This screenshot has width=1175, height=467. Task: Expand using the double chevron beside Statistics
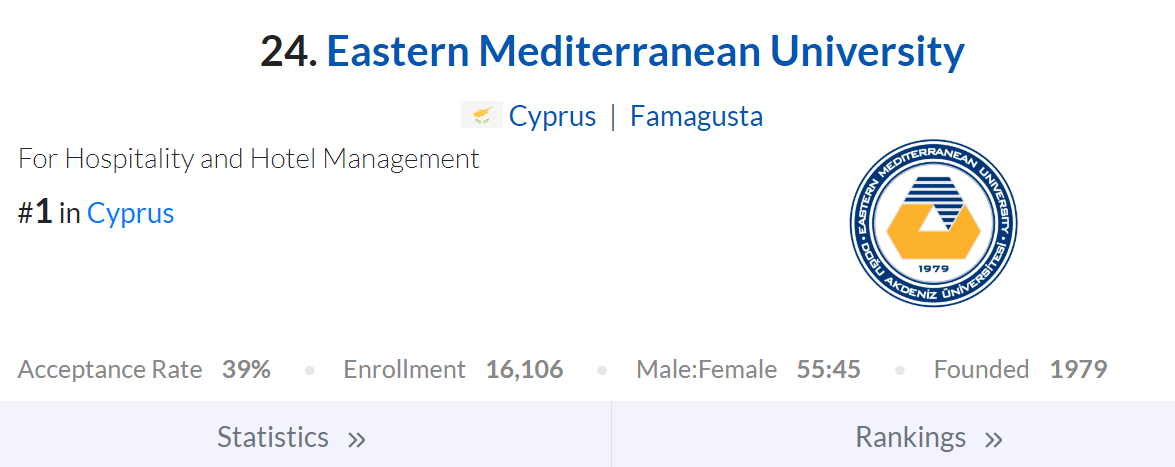click(x=357, y=439)
